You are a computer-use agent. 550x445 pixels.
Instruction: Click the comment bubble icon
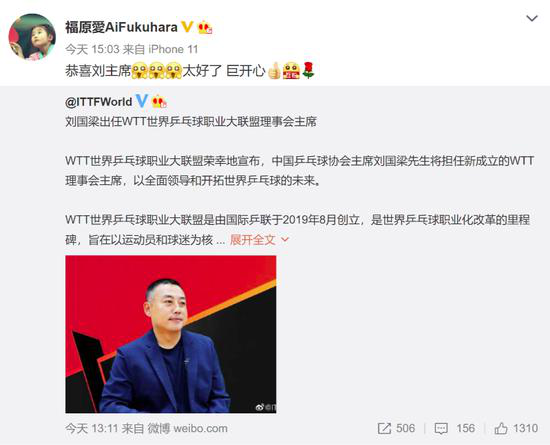coord(441,429)
